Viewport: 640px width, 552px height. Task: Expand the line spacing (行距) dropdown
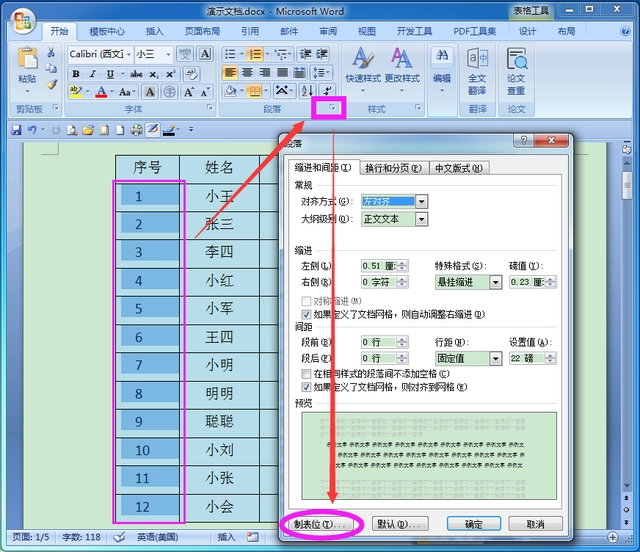click(496, 358)
